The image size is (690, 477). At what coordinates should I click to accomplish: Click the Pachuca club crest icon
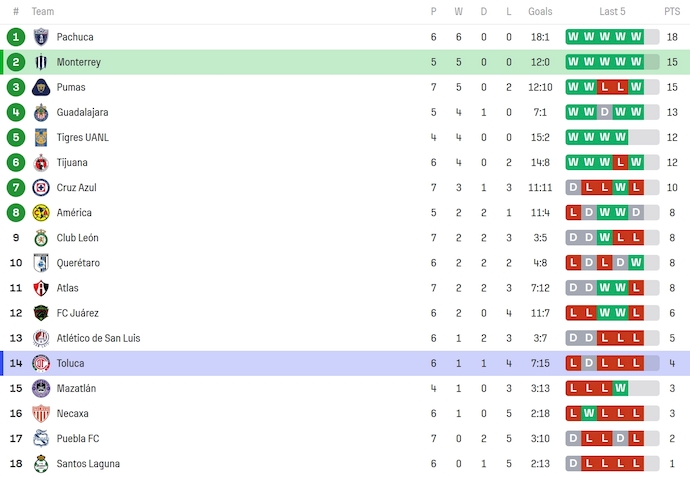tap(41, 37)
